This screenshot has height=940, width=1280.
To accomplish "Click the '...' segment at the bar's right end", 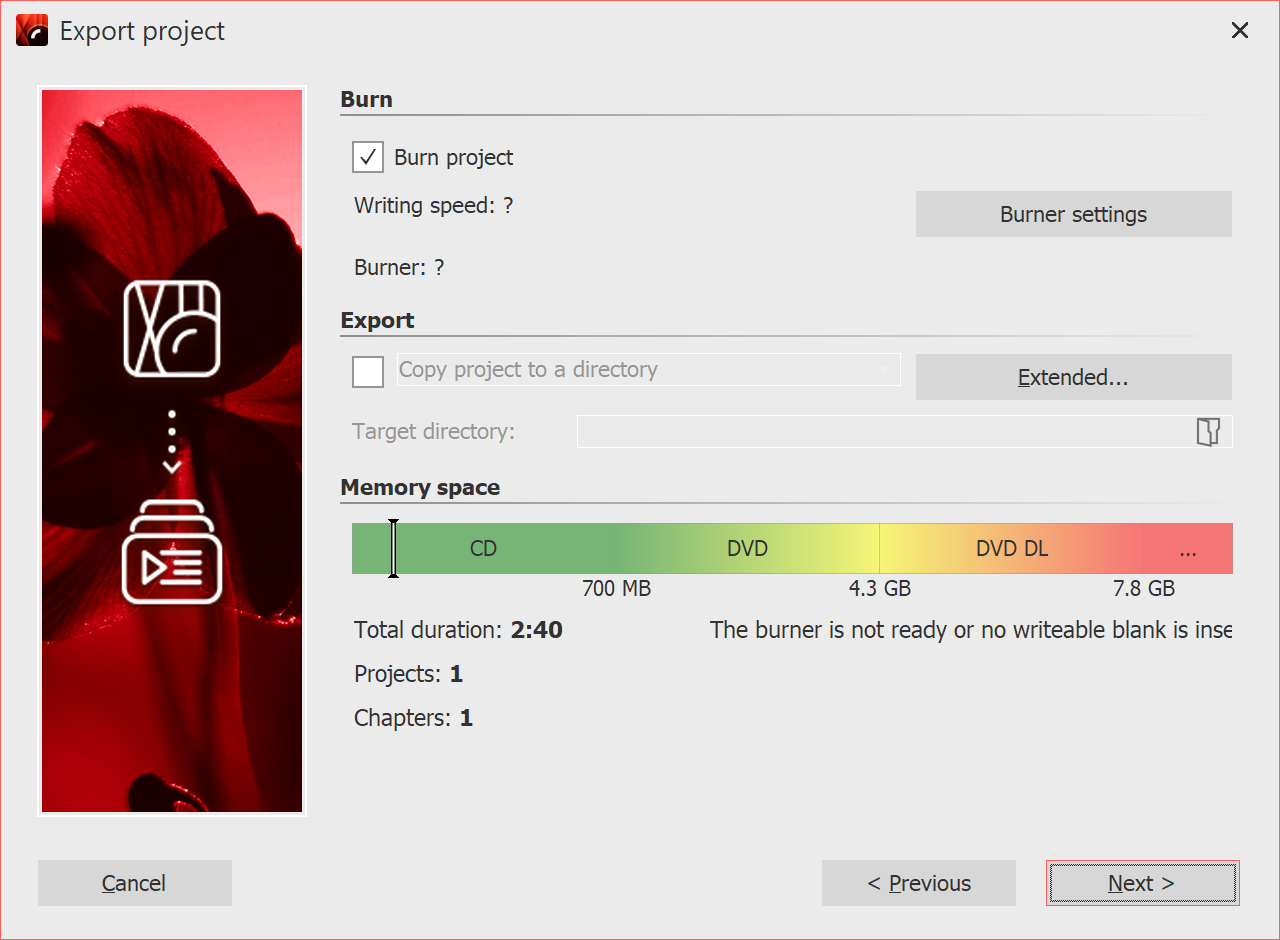I will tap(1188, 548).
